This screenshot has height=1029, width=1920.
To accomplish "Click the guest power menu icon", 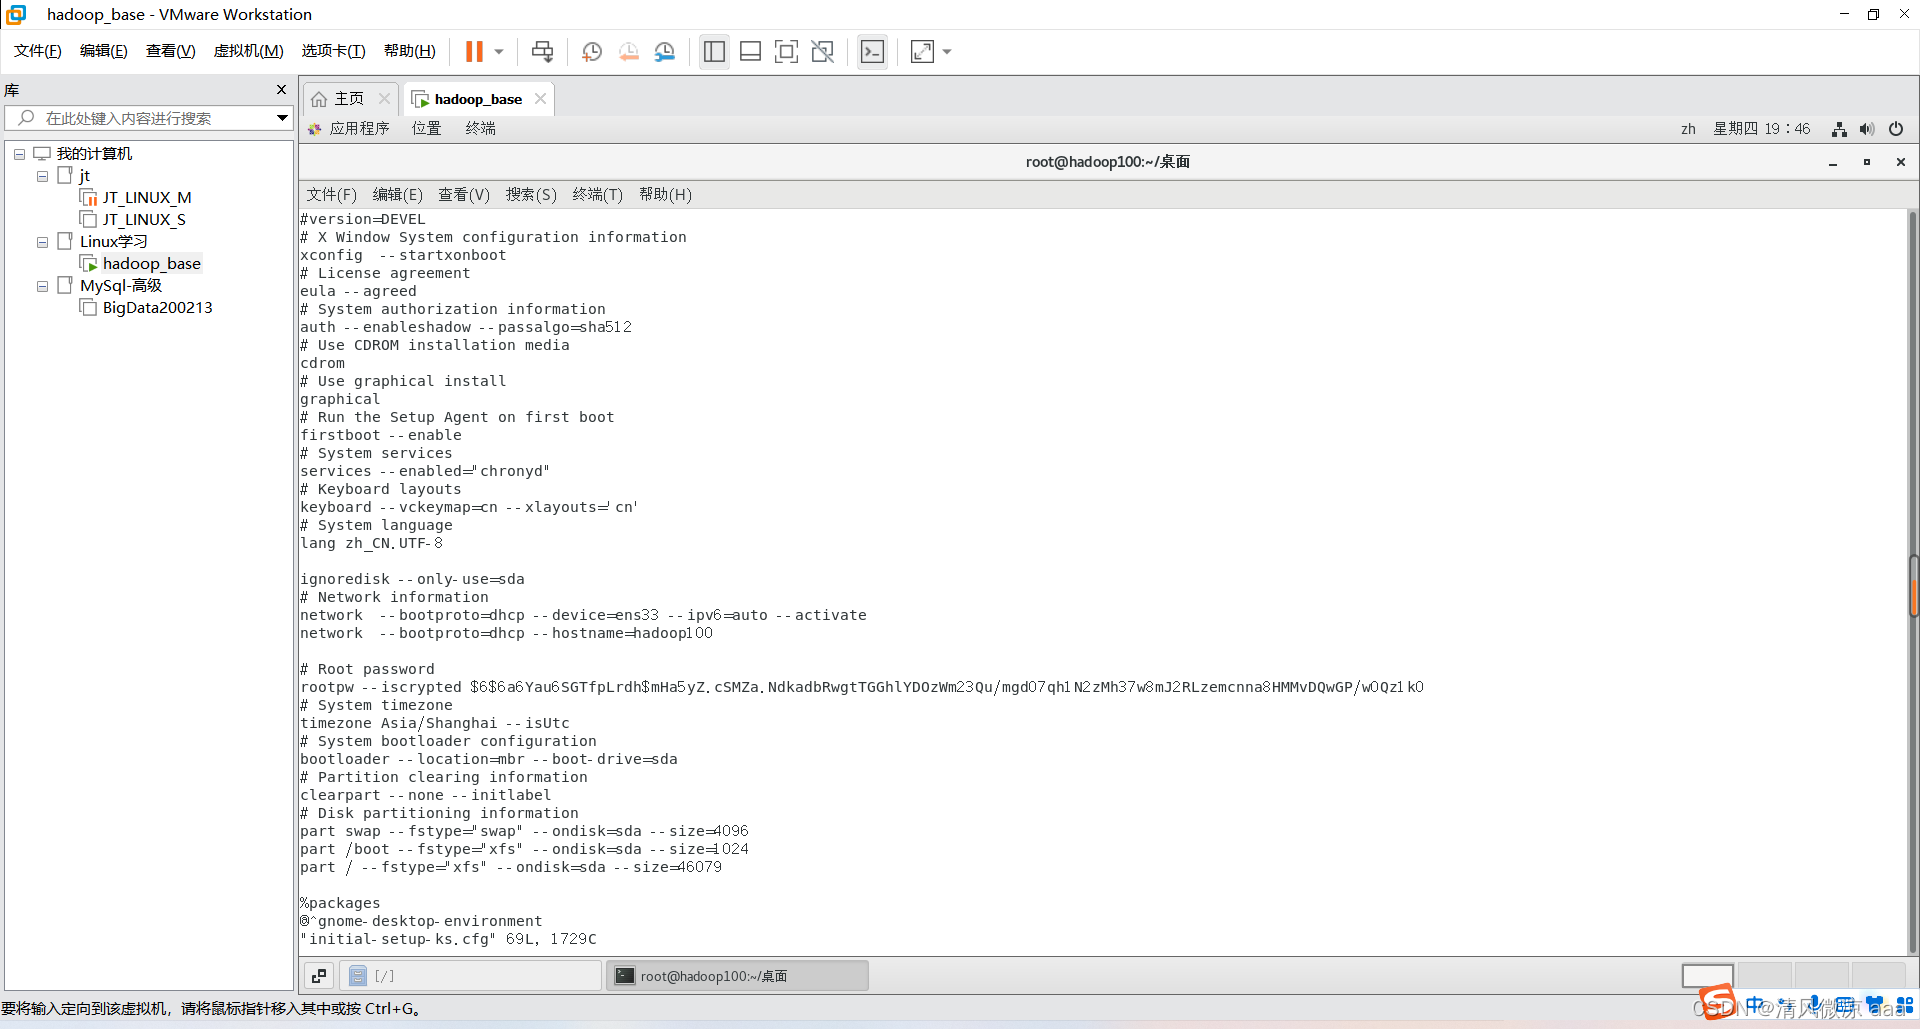I will [1896, 129].
